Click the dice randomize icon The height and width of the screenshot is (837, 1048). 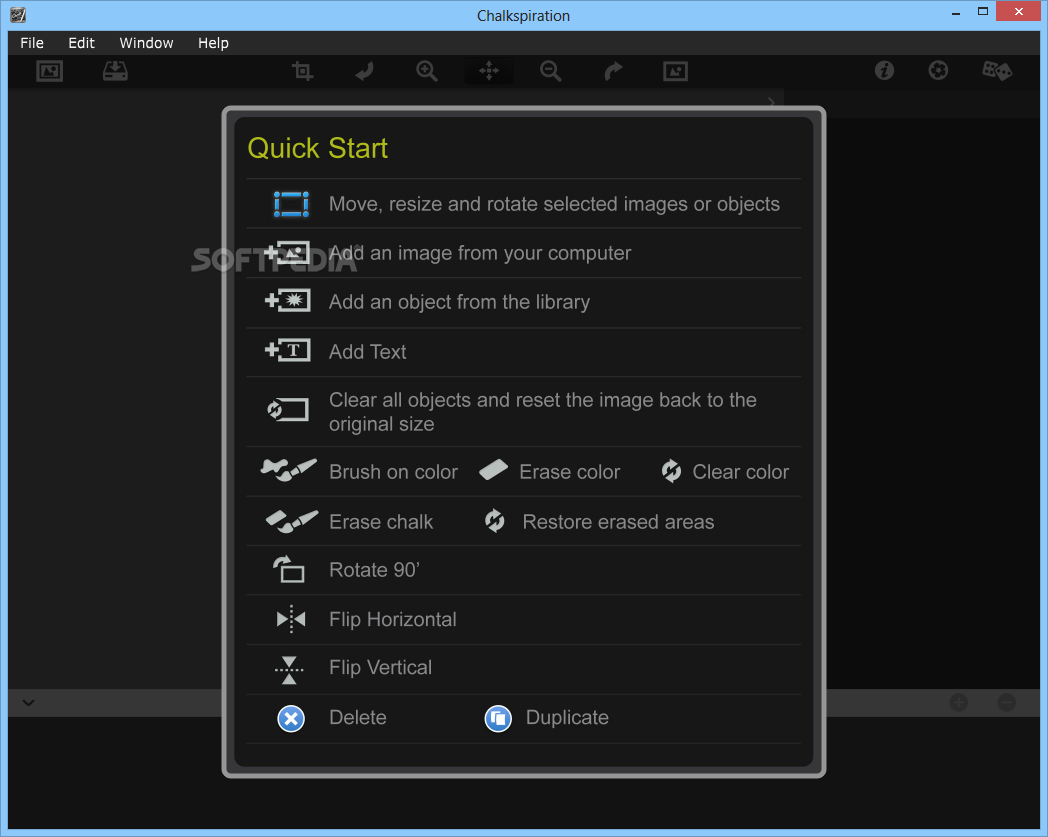point(997,70)
